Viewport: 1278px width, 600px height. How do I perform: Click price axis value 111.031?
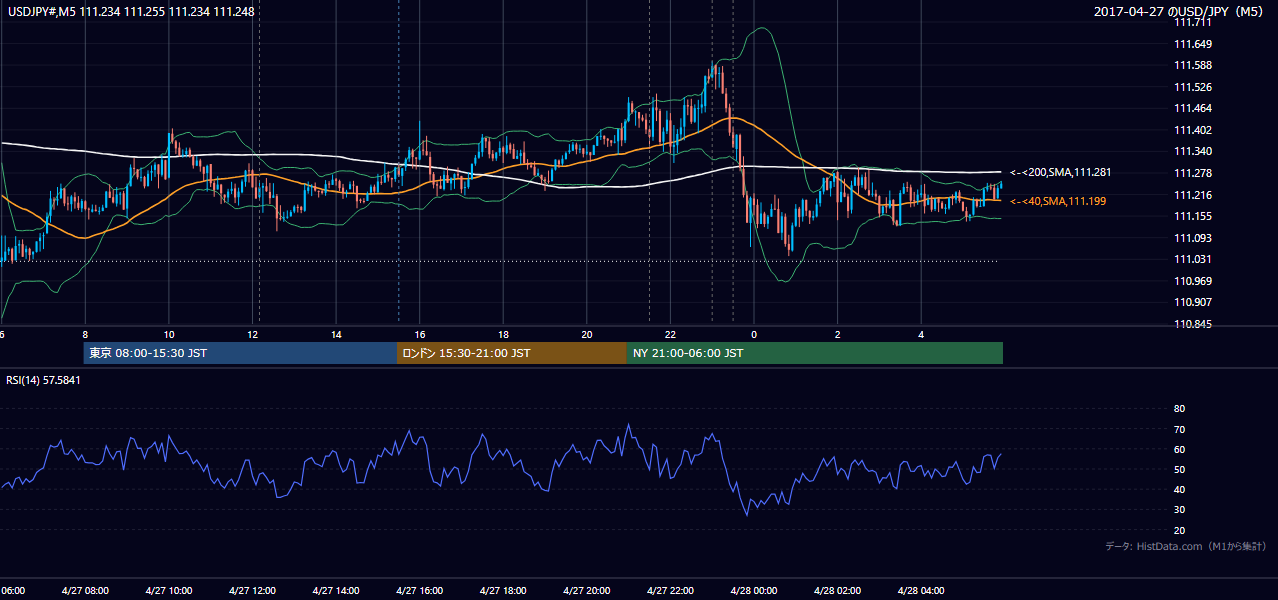click(1193, 259)
